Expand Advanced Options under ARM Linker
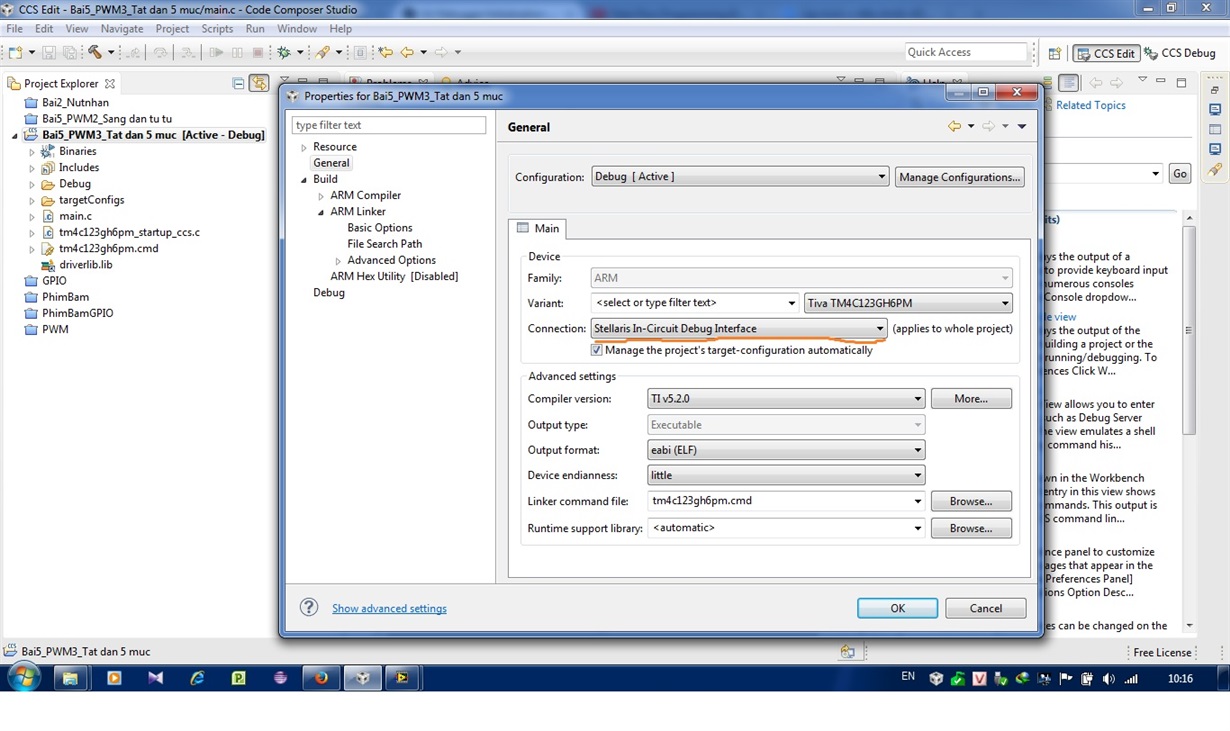The width and height of the screenshot is (1230, 731). tap(338, 261)
